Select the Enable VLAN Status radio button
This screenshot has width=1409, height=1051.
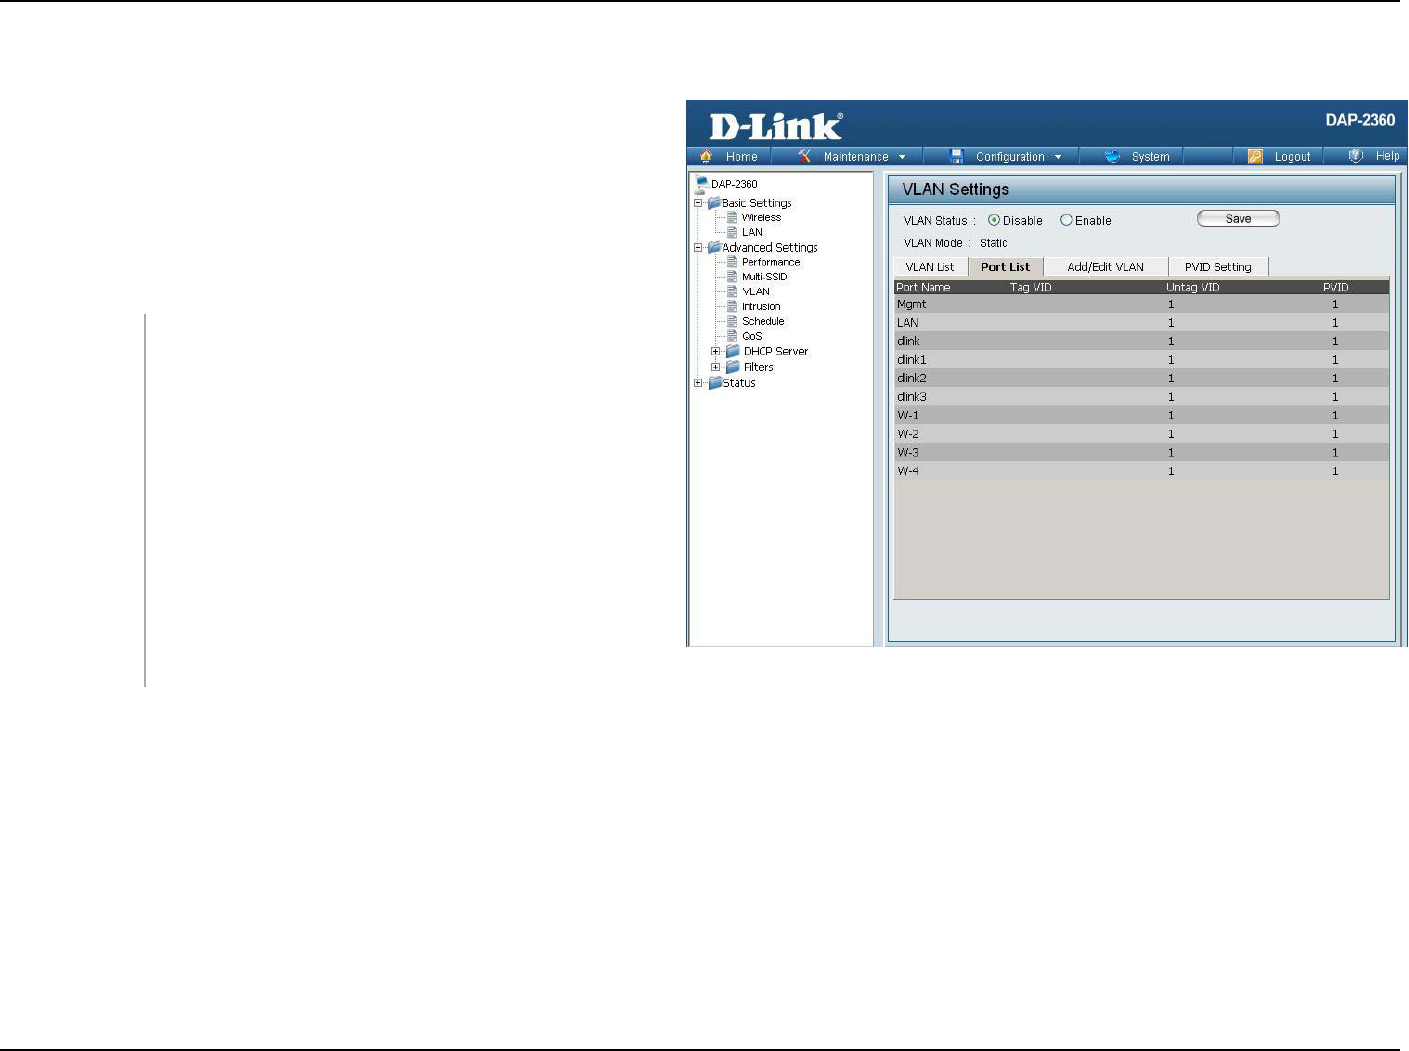point(1066,220)
